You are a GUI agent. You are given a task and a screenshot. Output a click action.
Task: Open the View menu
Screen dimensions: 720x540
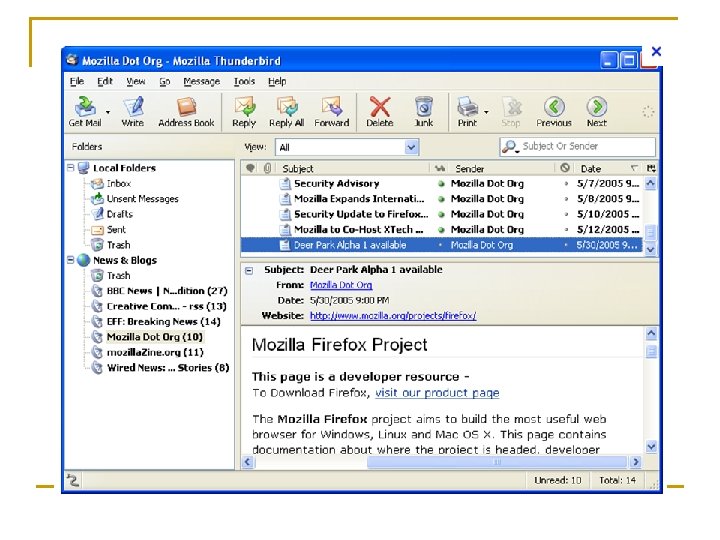point(135,81)
